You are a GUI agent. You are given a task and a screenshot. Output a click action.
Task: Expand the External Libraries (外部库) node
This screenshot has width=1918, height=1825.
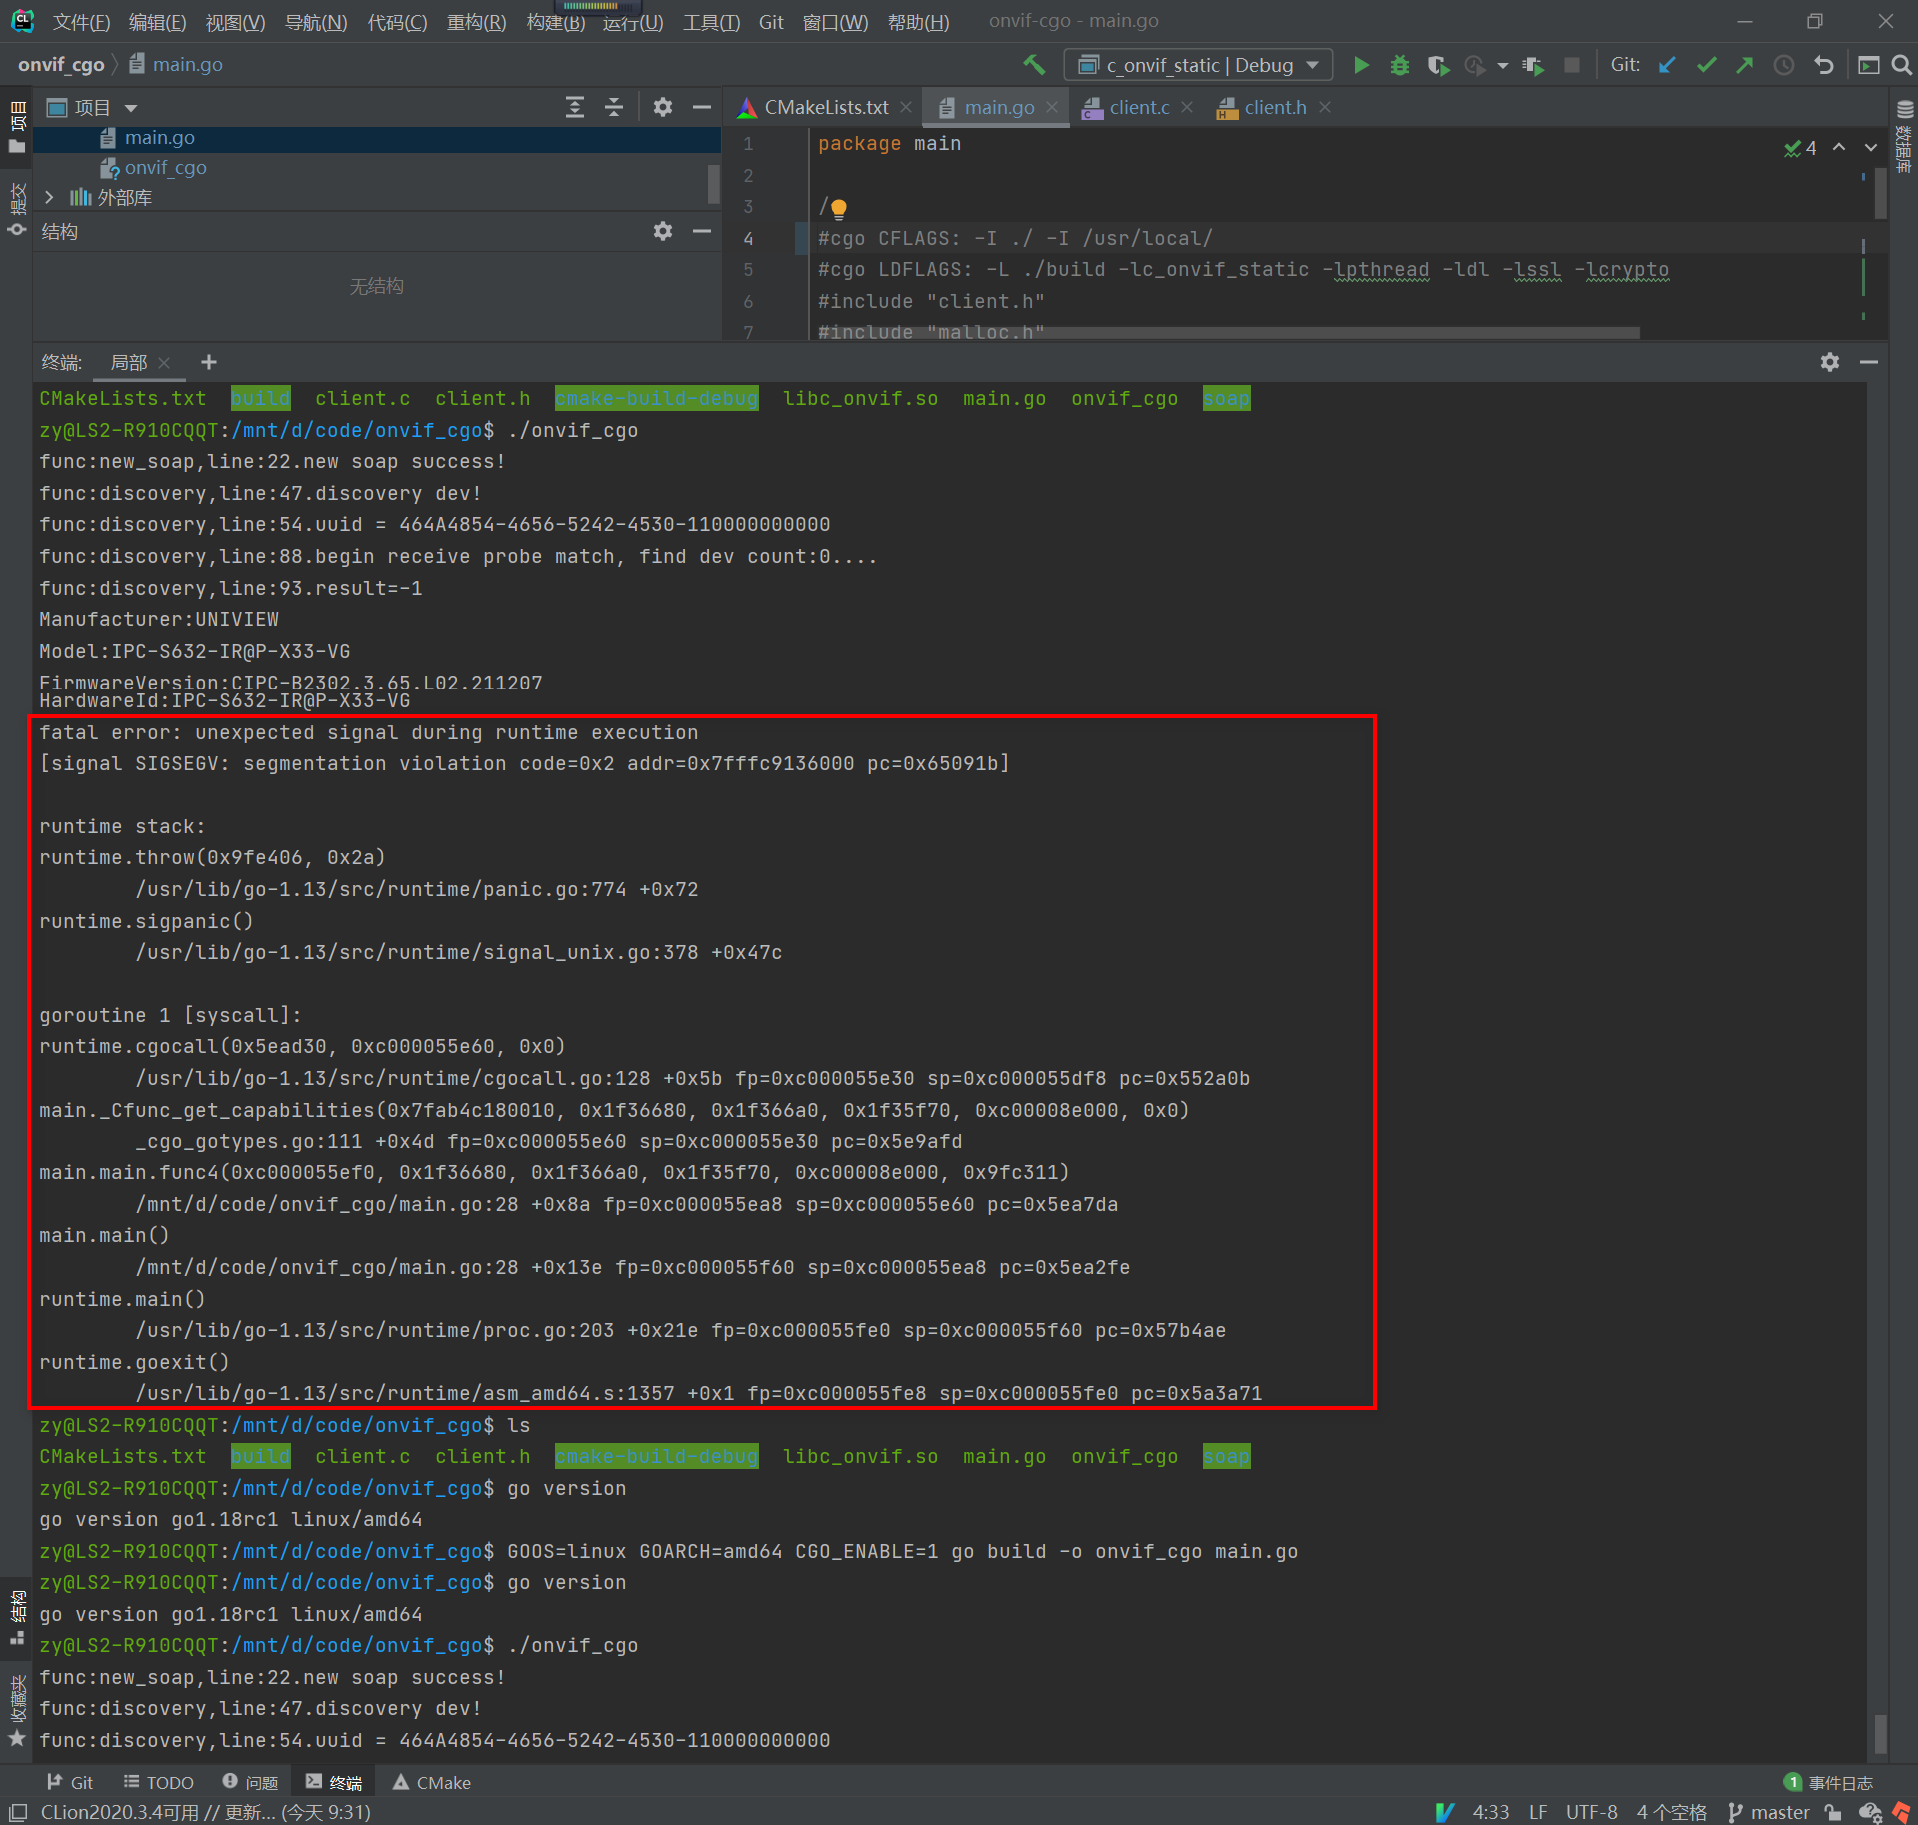pos(49,197)
